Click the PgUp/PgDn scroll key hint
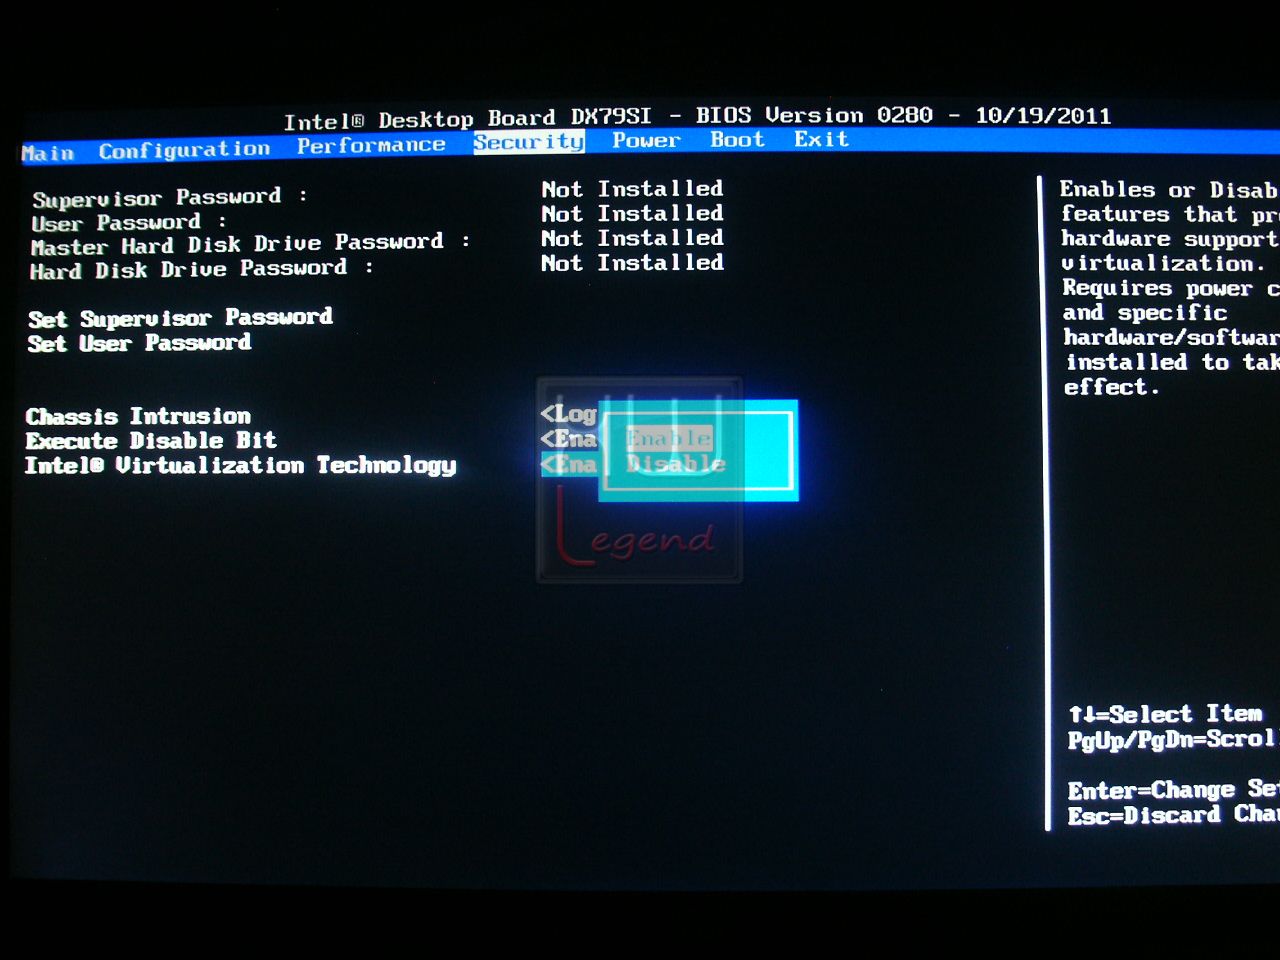Image resolution: width=1280 pixels, height=960 pixels. (x=1173, y=739)
